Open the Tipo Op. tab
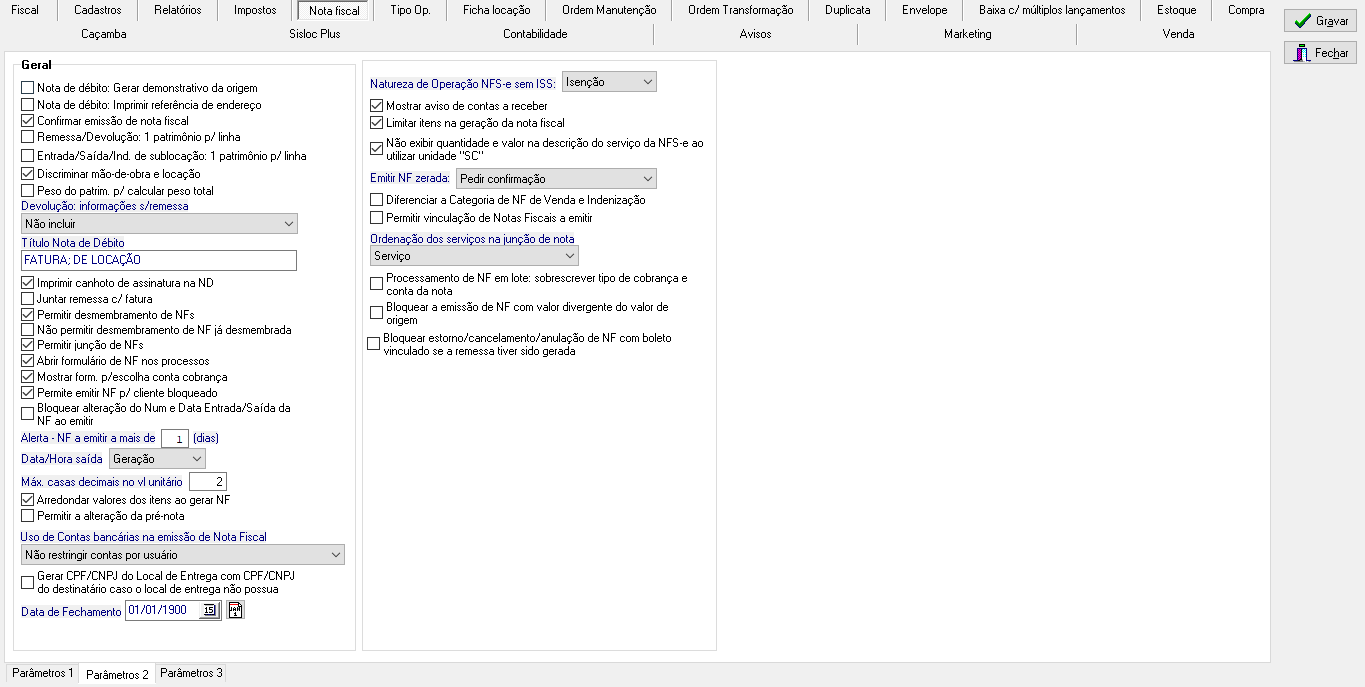This screenshot has height=687, width=1365. point(412,10)
